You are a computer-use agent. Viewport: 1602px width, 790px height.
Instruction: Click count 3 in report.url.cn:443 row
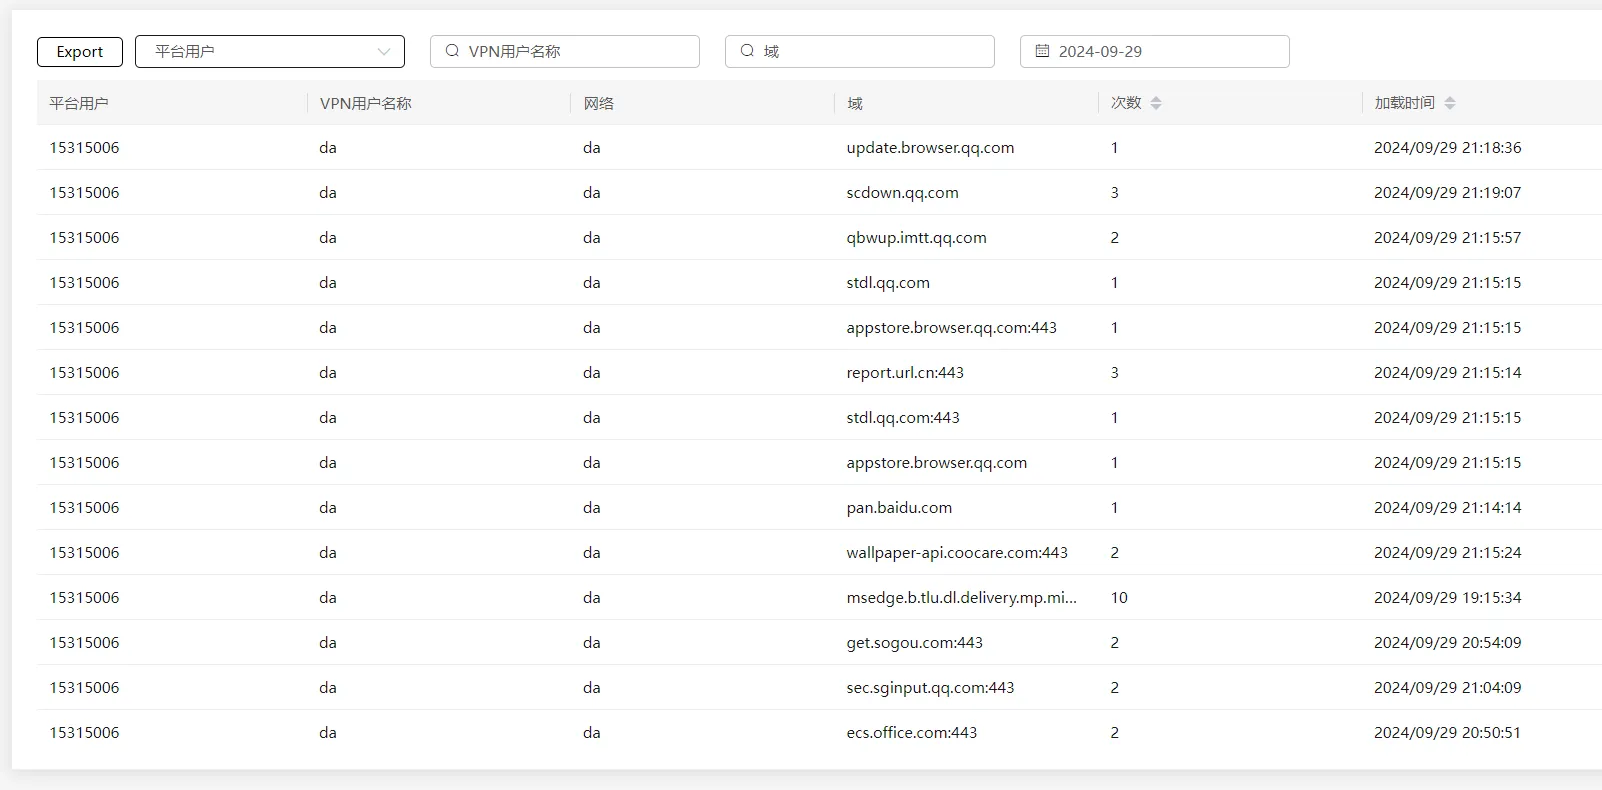pos(1114,373)
